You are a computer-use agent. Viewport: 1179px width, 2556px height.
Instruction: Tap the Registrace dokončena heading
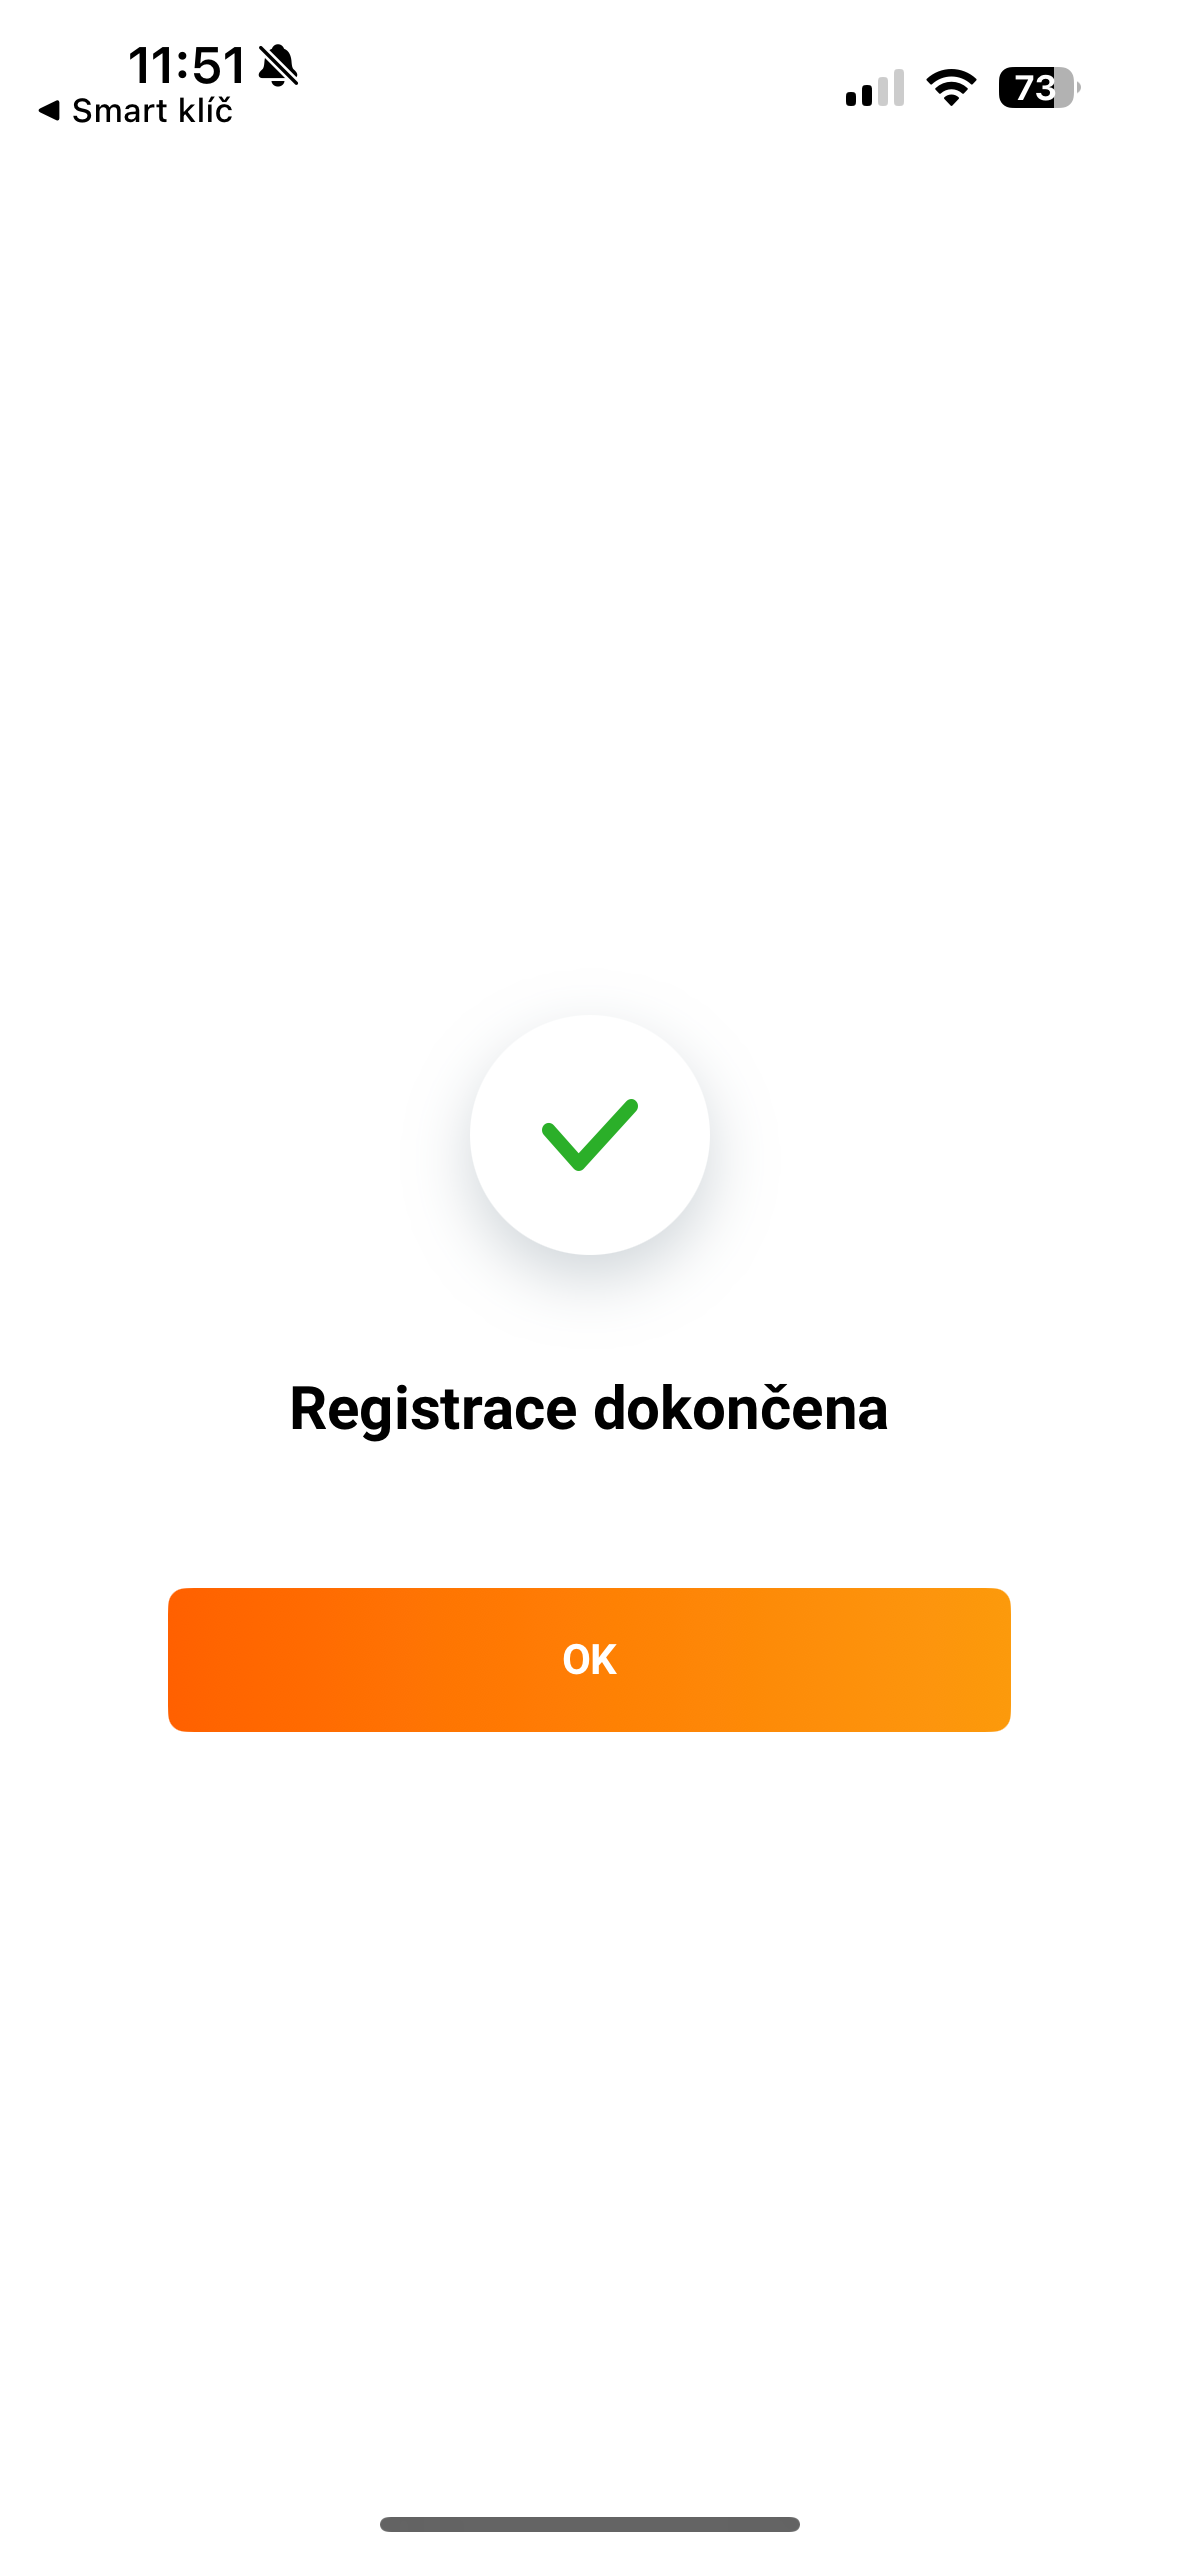(x=589, y=1410)
